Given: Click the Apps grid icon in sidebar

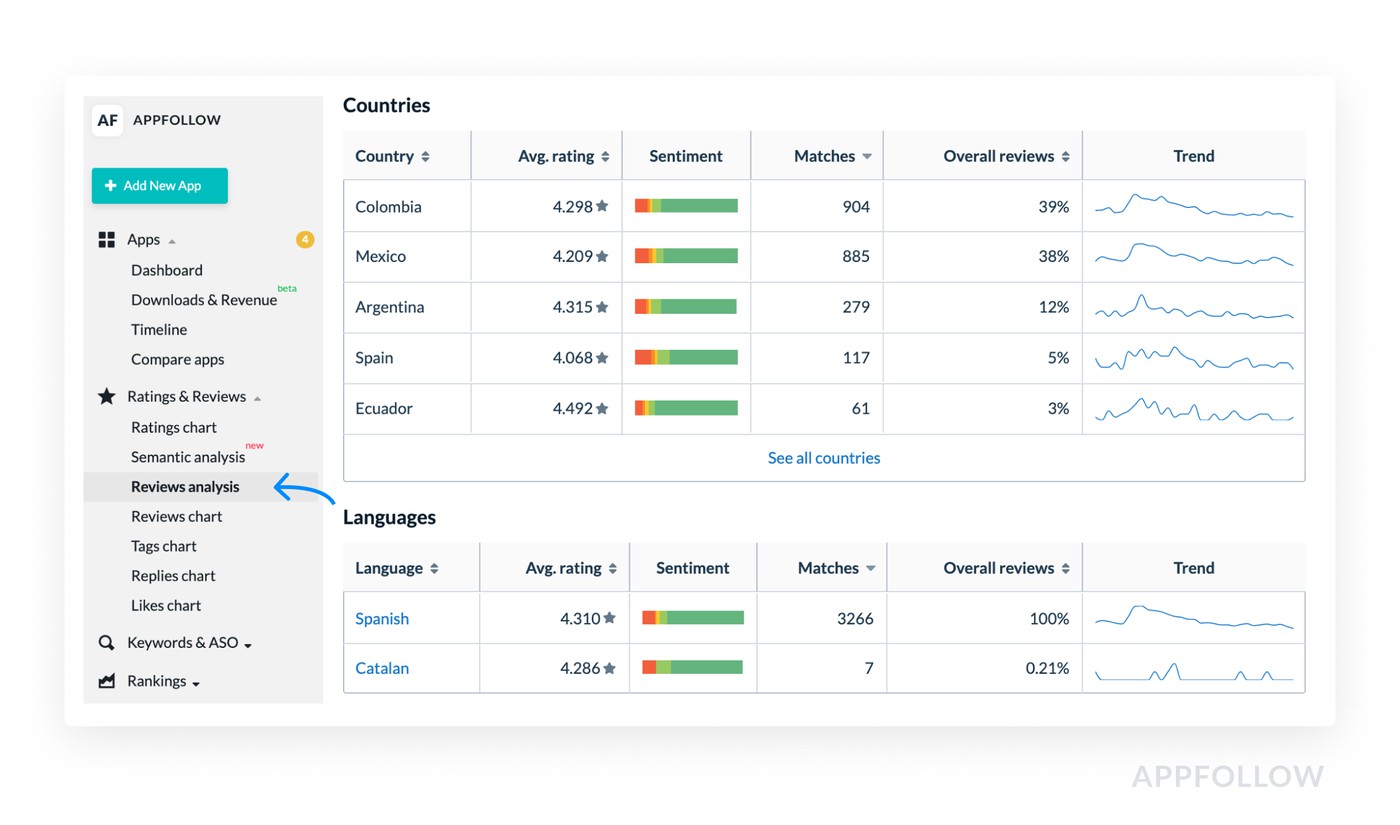Looking at the screenshot, I should tap(107, 240).
